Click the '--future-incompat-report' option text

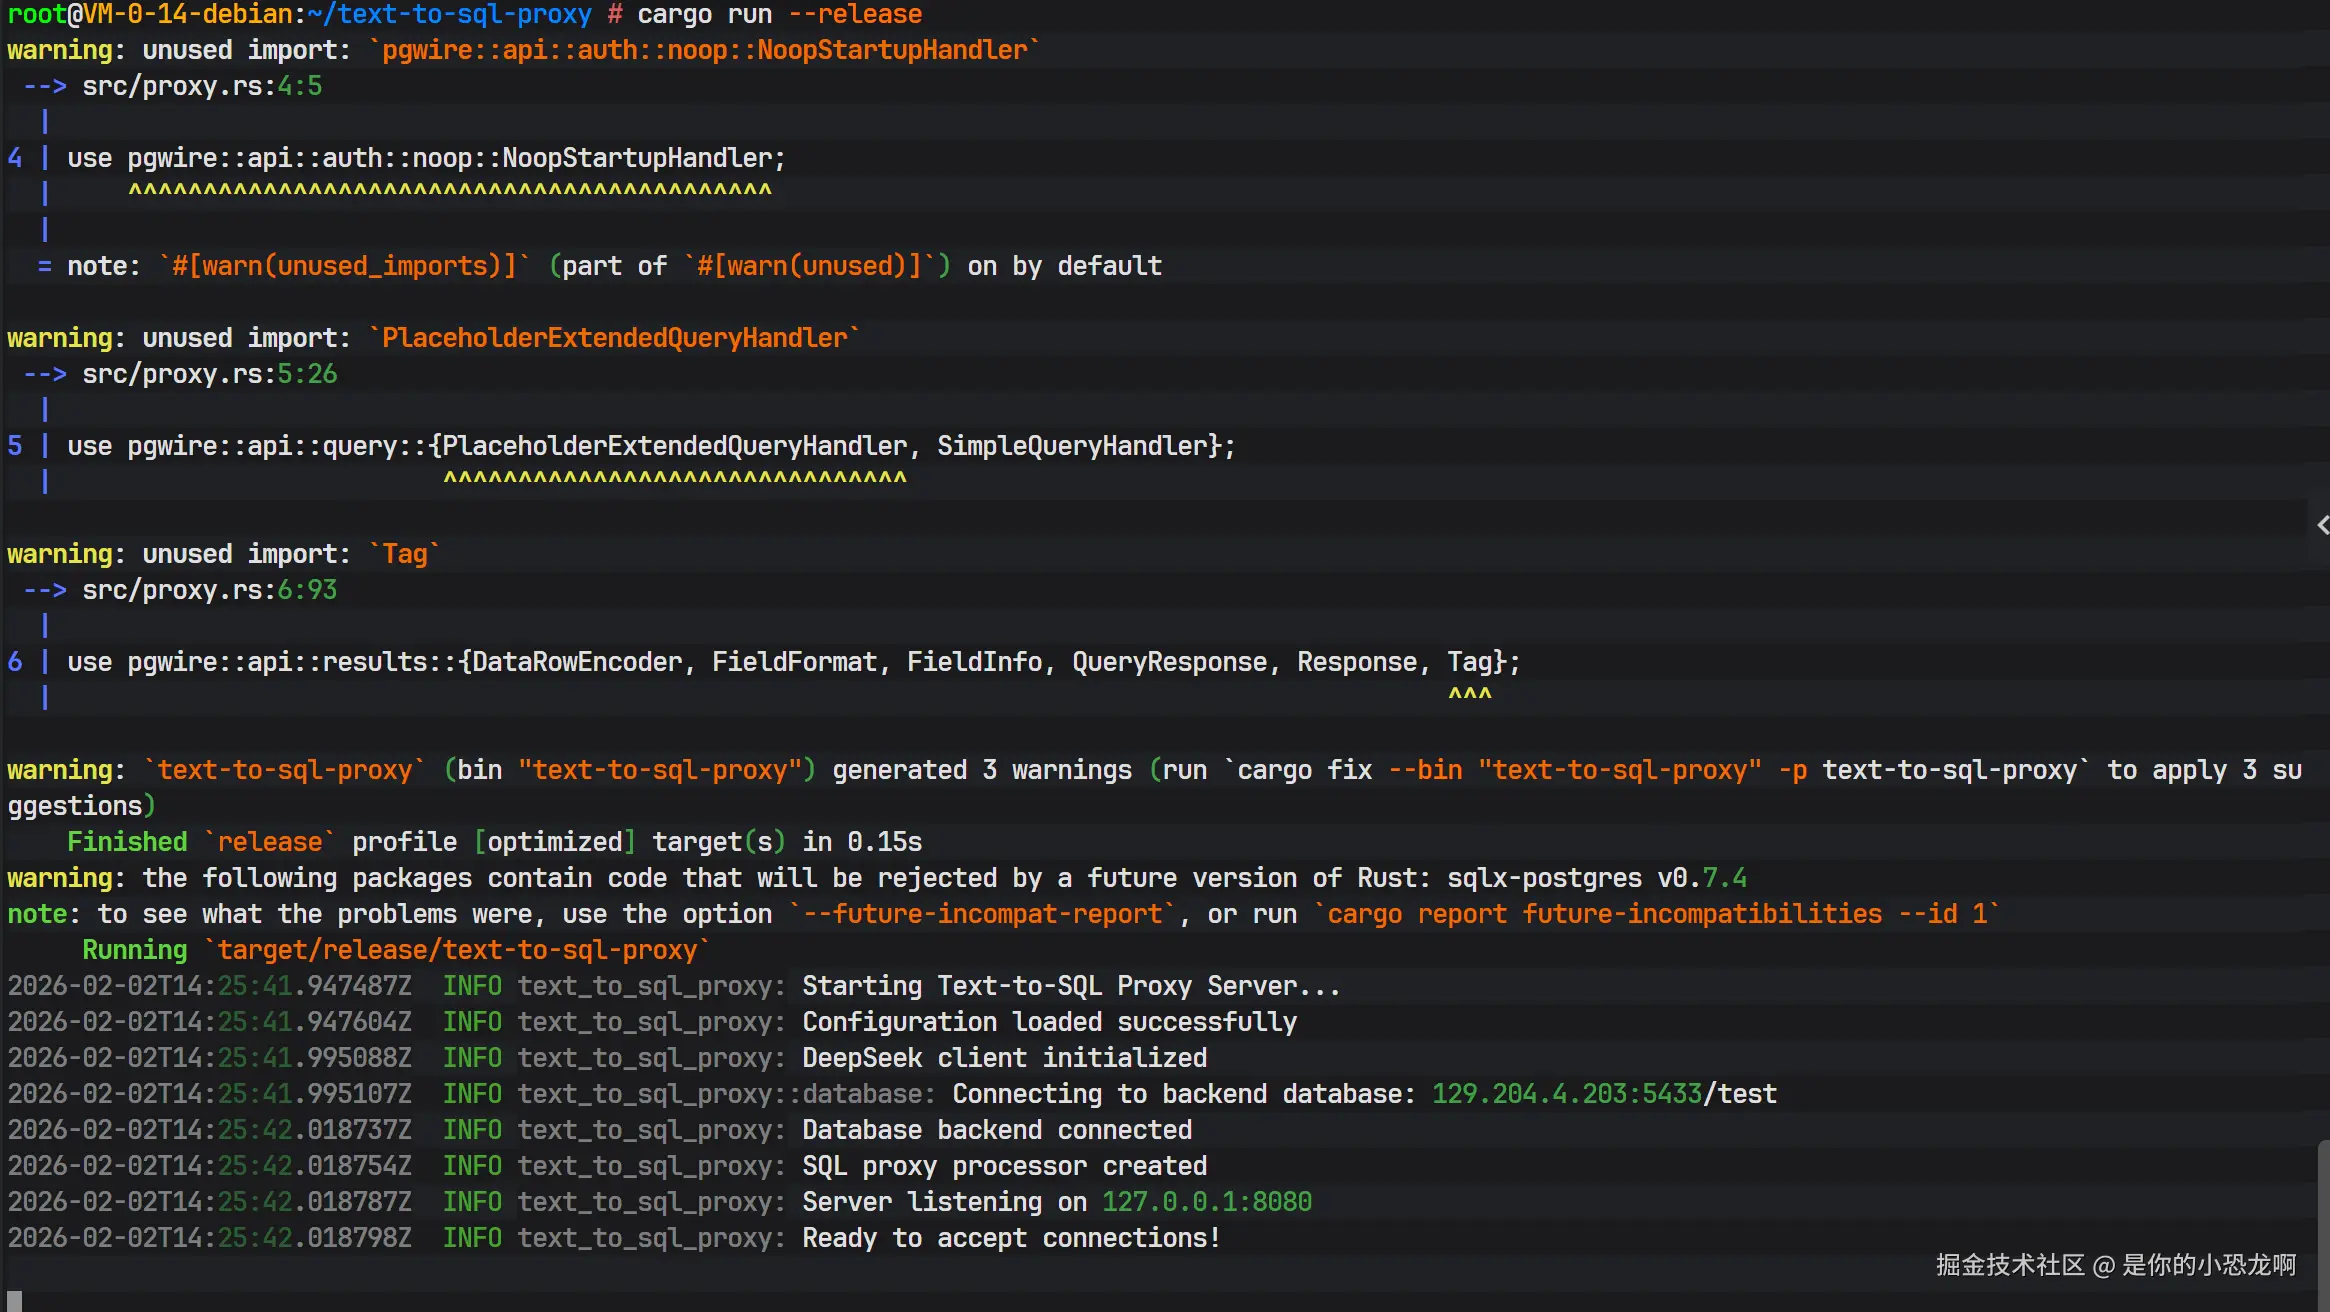pos(982,914)
